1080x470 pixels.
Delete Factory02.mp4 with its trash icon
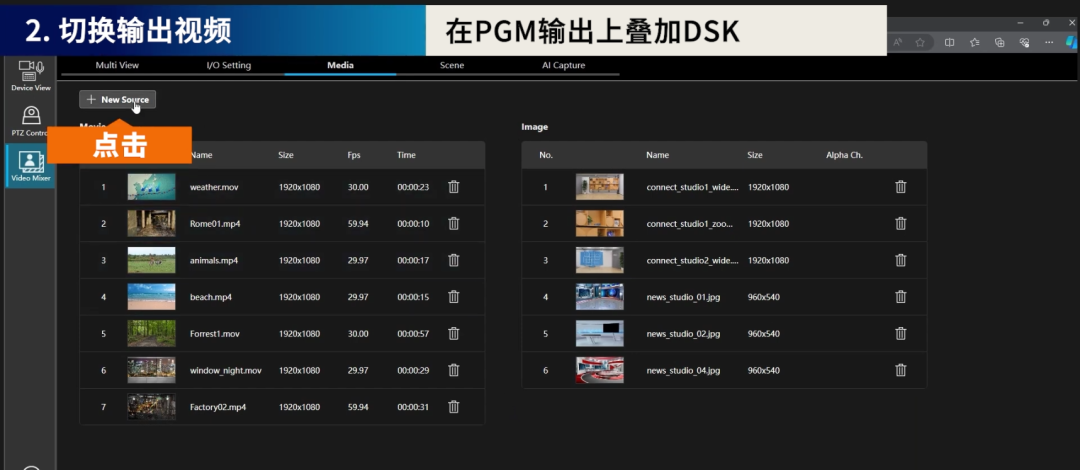[454, 407]
